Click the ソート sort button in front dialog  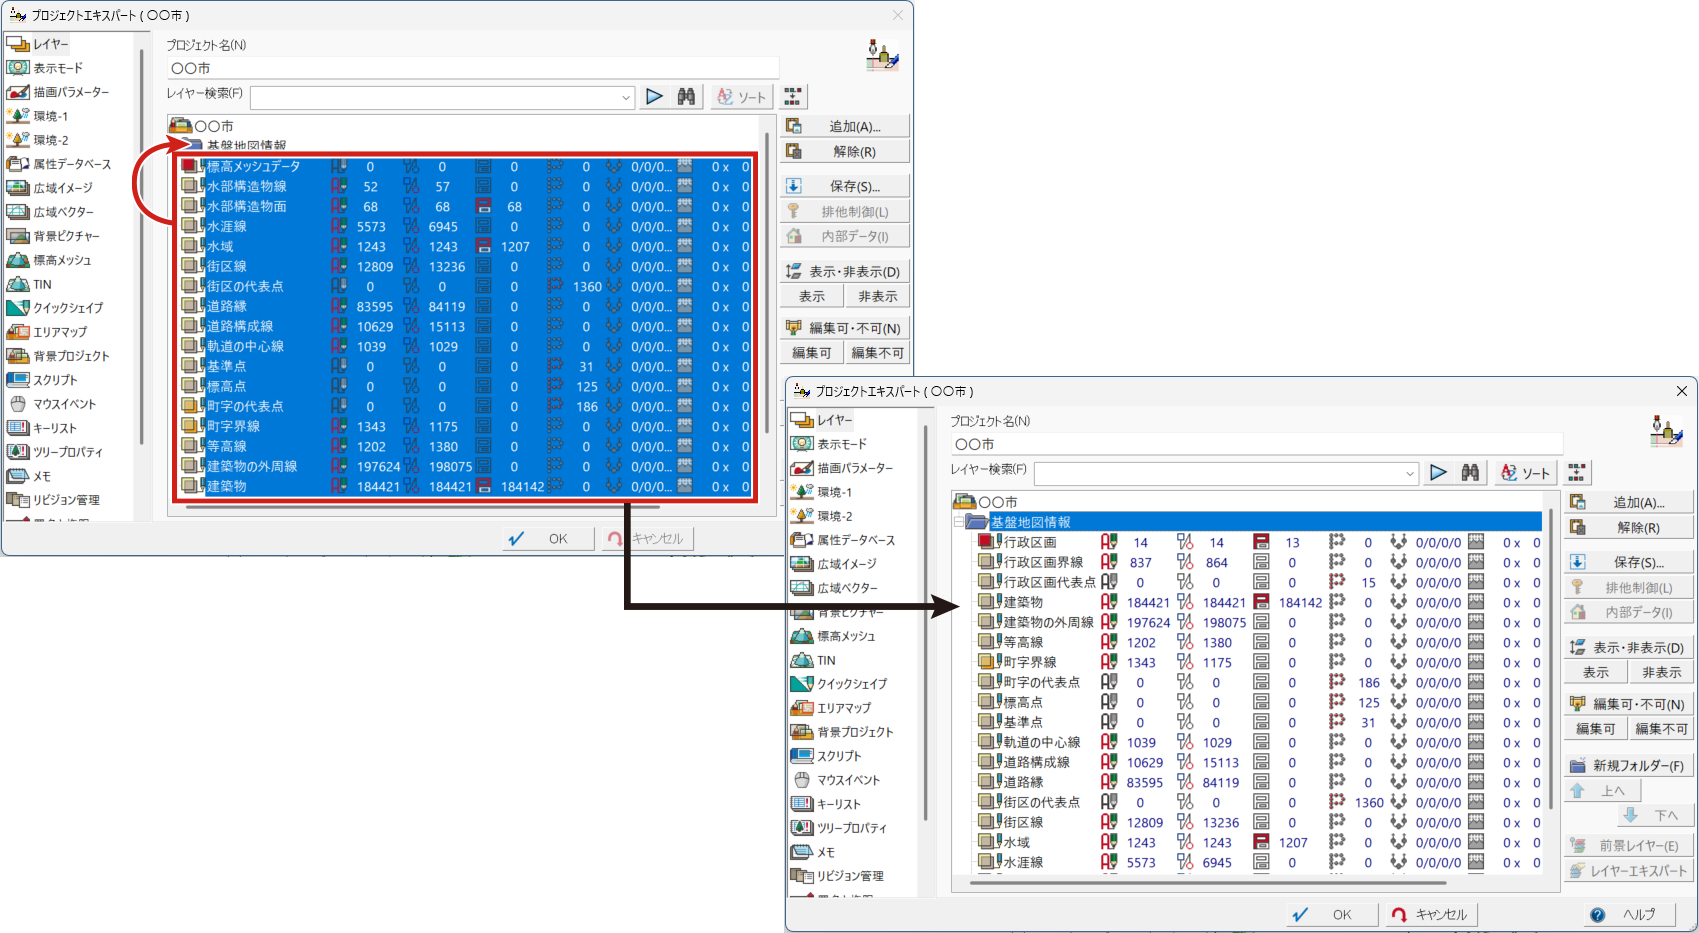coord(1525,473)
